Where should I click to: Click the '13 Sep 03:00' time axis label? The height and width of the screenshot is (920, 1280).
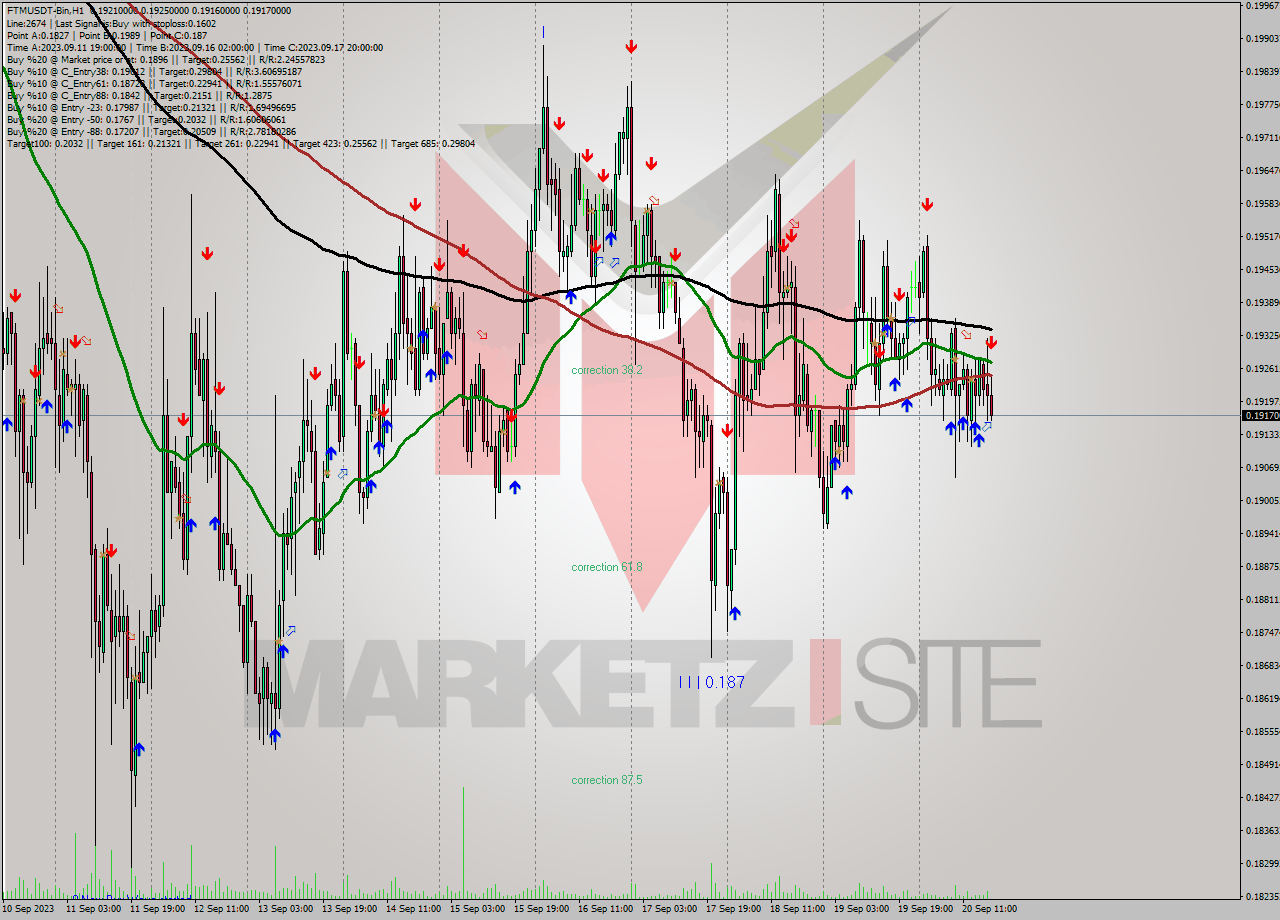285,909
